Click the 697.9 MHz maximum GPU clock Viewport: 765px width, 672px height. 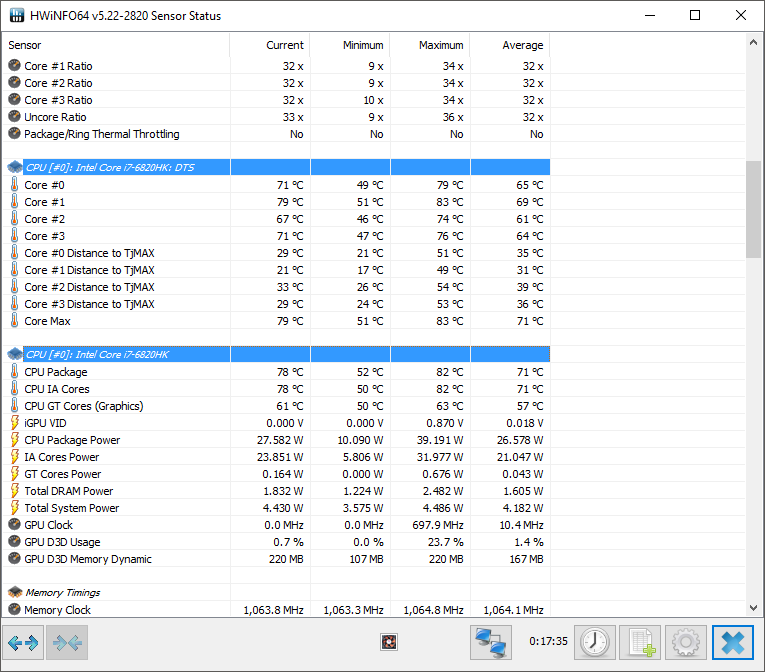[438, 525]
